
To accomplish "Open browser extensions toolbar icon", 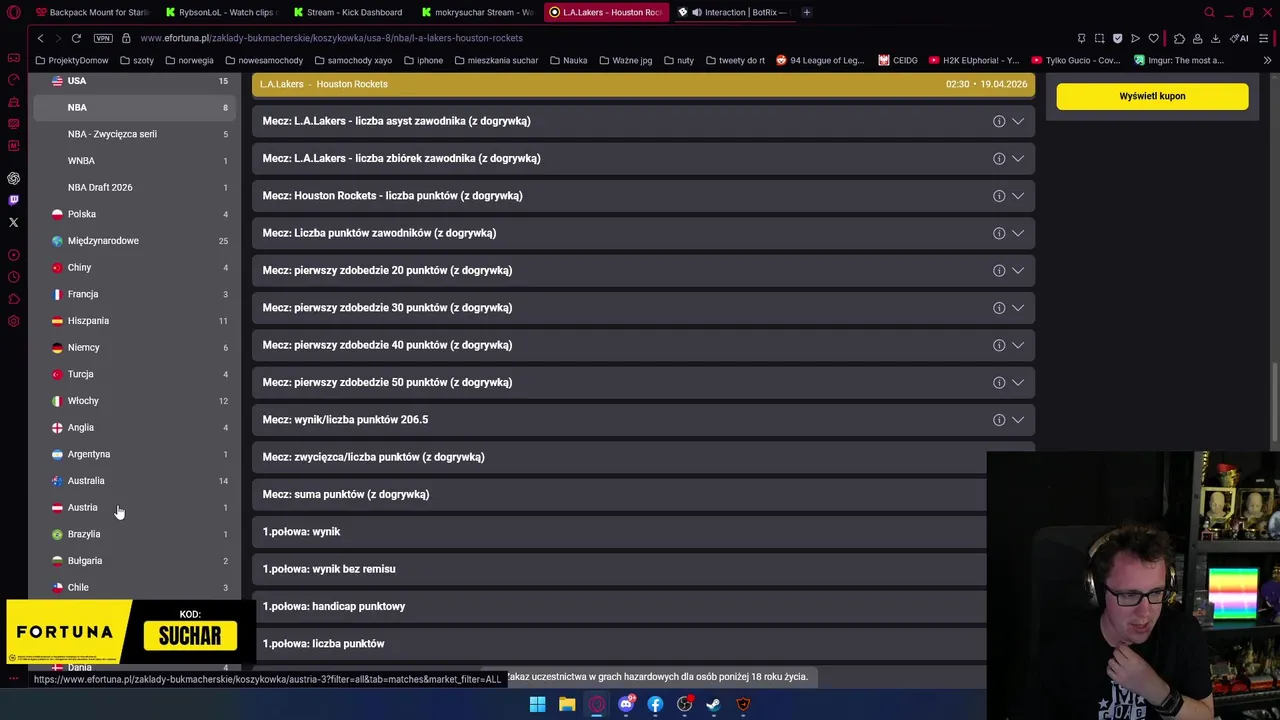I will tap(1179, 38).
